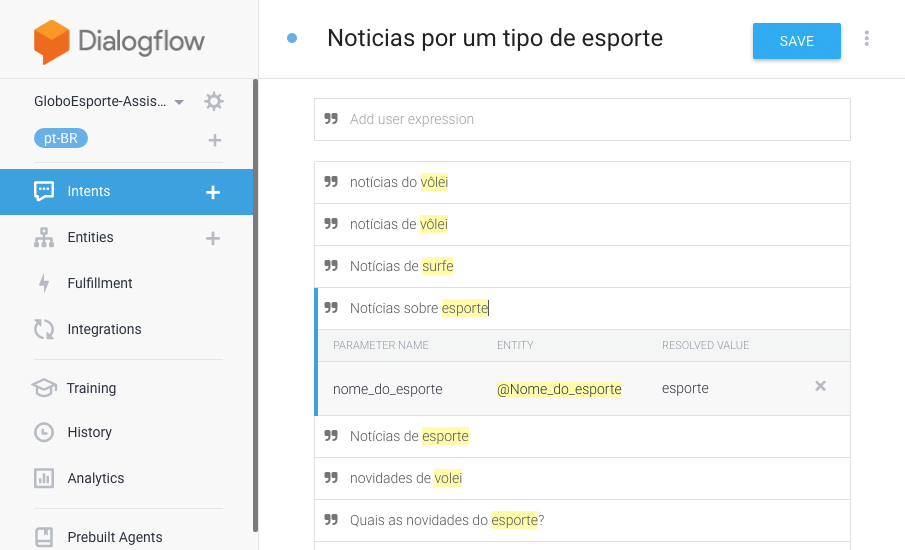
Task: Click quote icon of 'notícias de vôlei'
Action: [331, 224]
